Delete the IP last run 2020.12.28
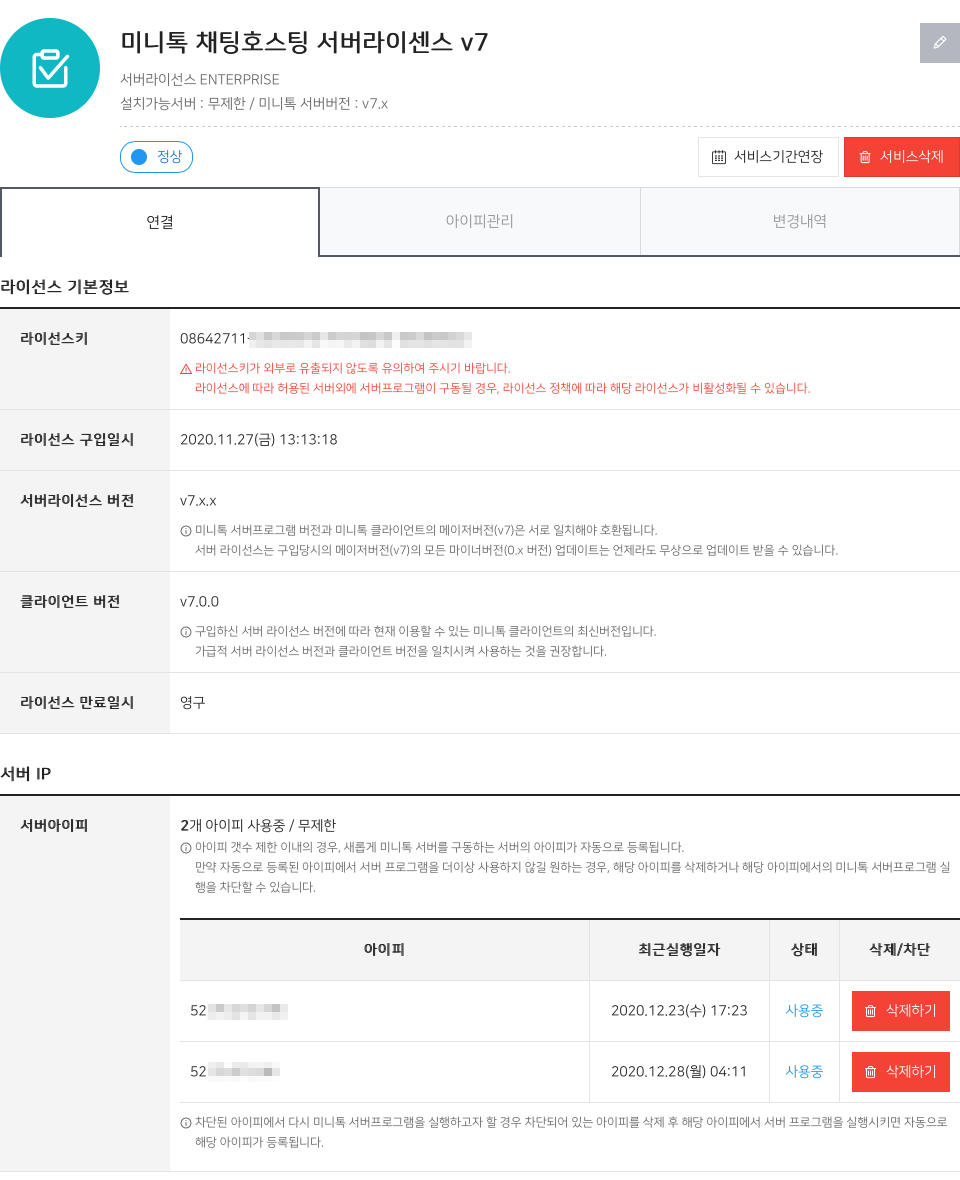This screenshot has height=1180, width=960. 901,1072
